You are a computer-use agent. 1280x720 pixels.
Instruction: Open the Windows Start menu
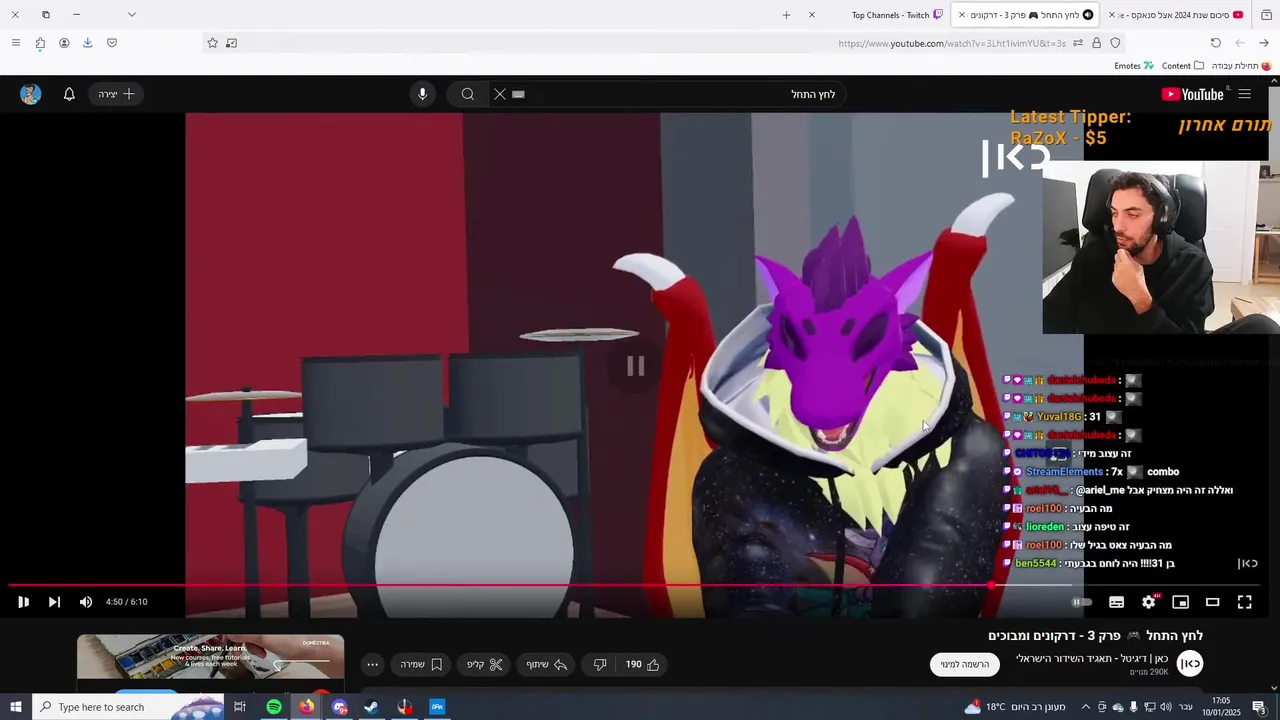coord(15,707)
